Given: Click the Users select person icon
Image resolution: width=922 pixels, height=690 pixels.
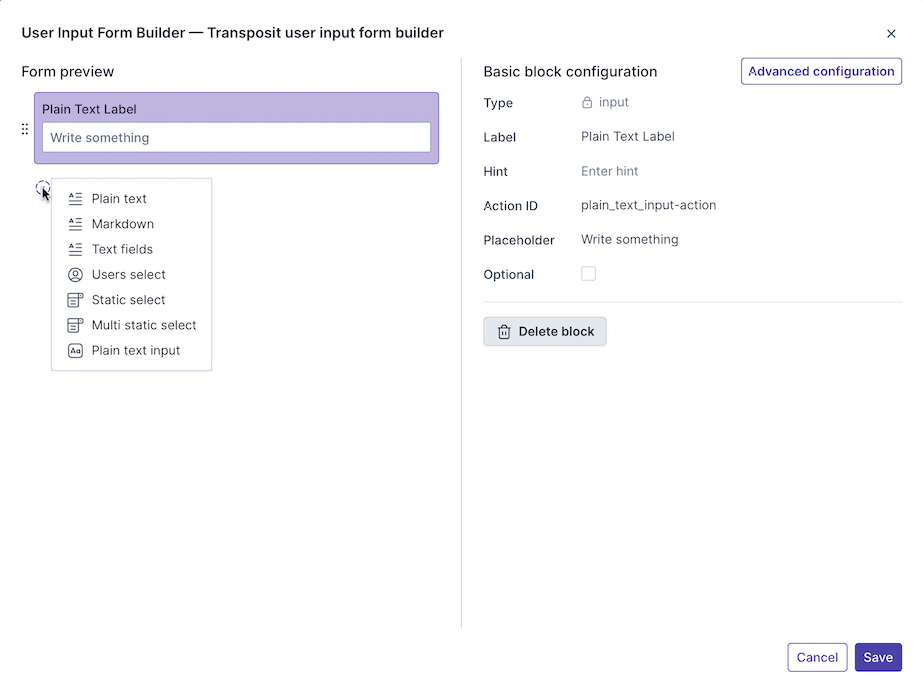Looking at the screenshot, I should (x=75, y=275).
